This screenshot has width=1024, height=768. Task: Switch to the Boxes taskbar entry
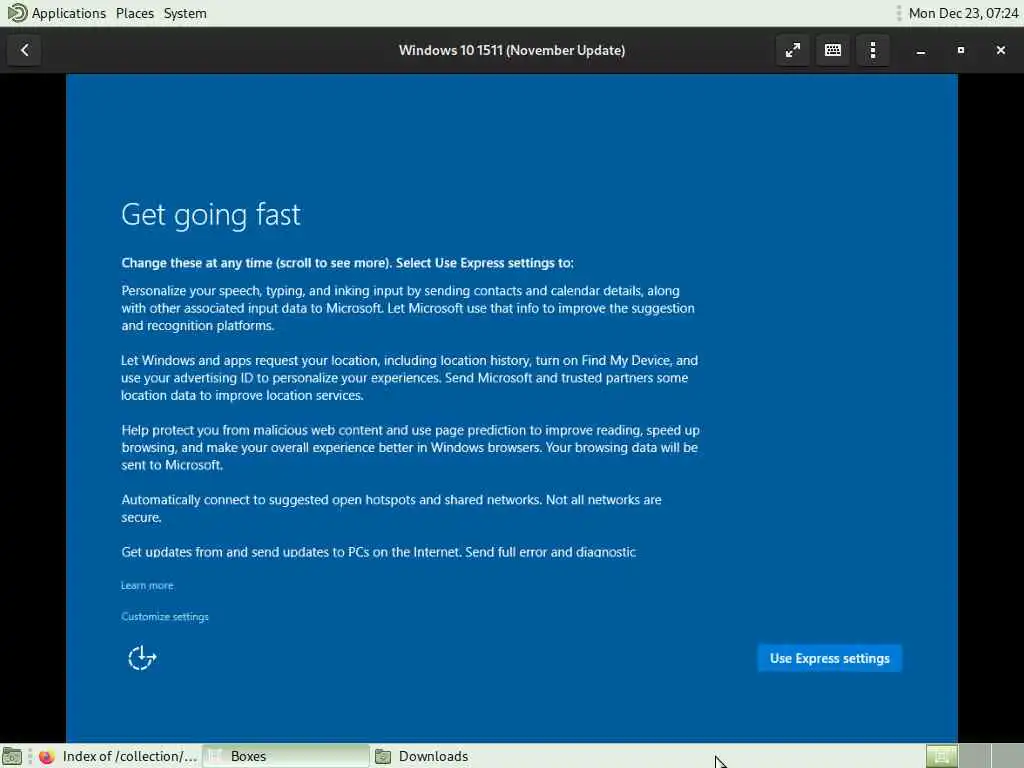(286, 756)
